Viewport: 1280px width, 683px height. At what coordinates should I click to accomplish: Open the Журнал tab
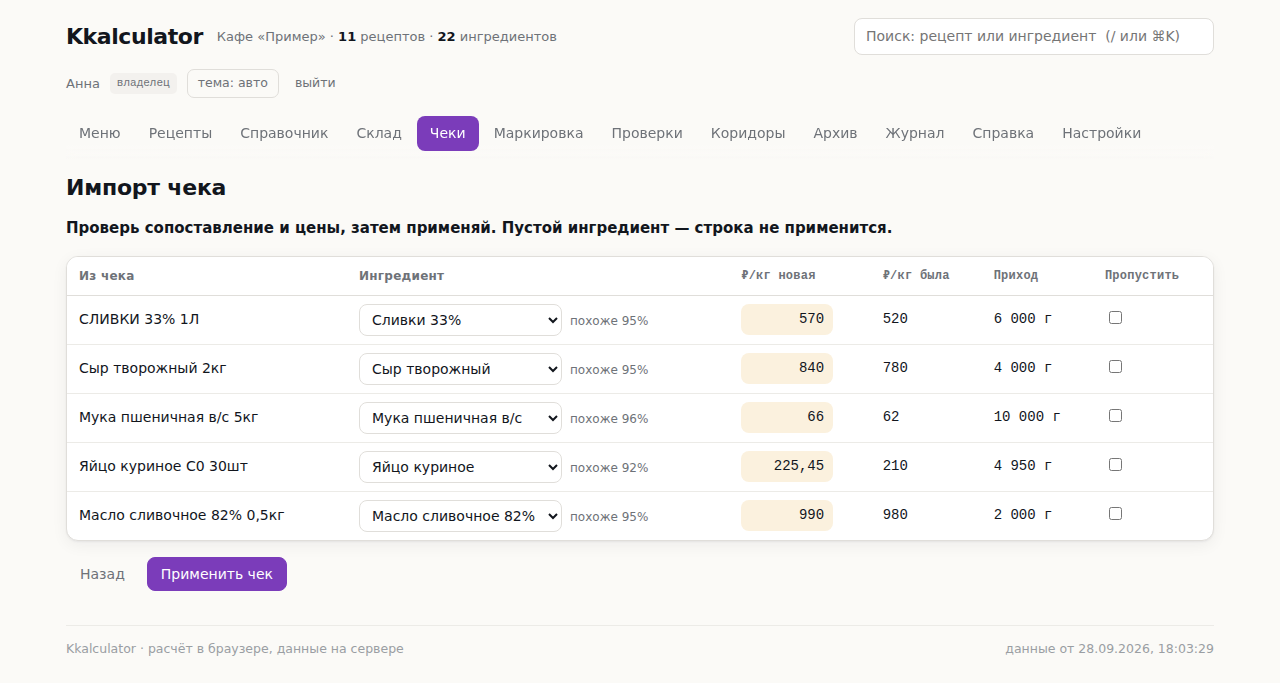pyautogui.click(x=914, y=133)
